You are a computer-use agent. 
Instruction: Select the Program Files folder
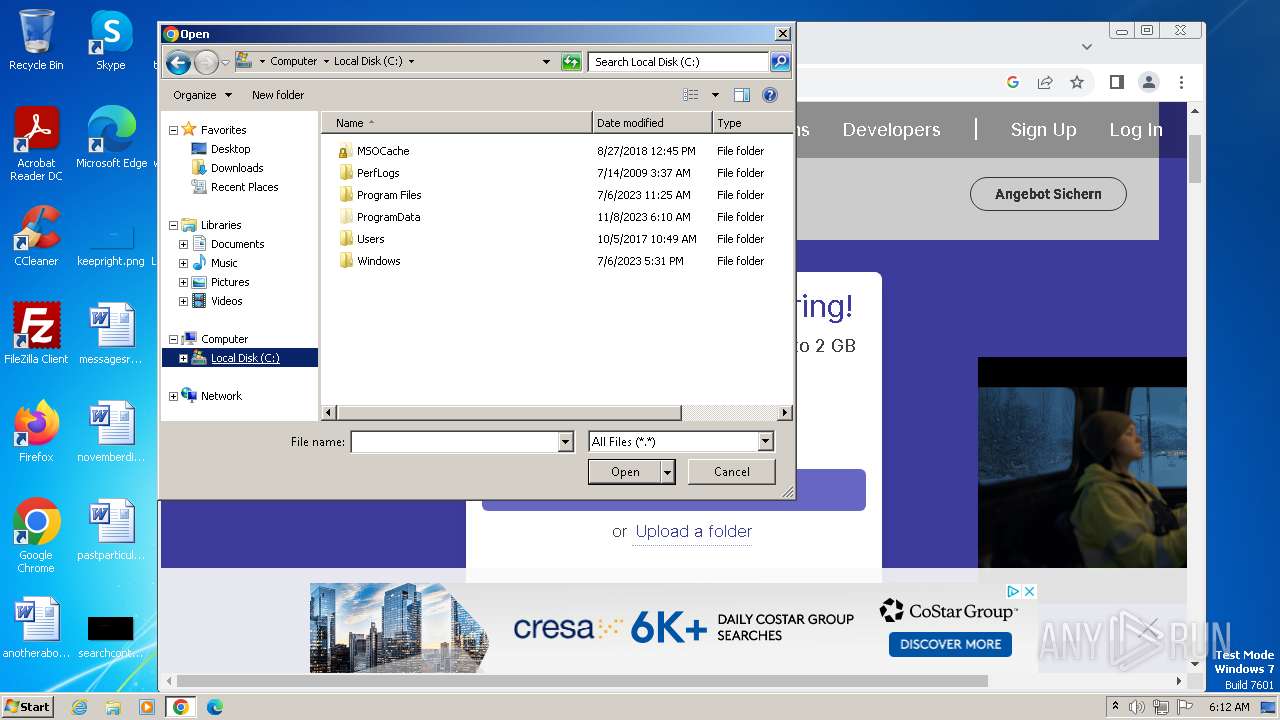pyautogui.click(x=389, y=195)
